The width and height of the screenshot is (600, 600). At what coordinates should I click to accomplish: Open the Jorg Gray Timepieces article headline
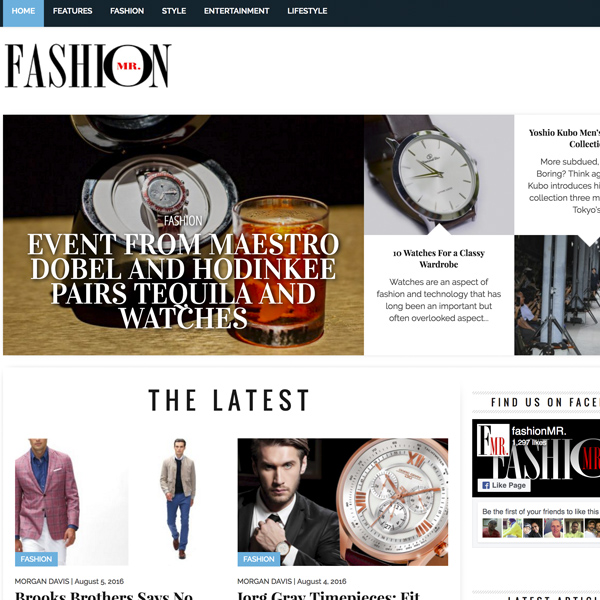[329, 595]
